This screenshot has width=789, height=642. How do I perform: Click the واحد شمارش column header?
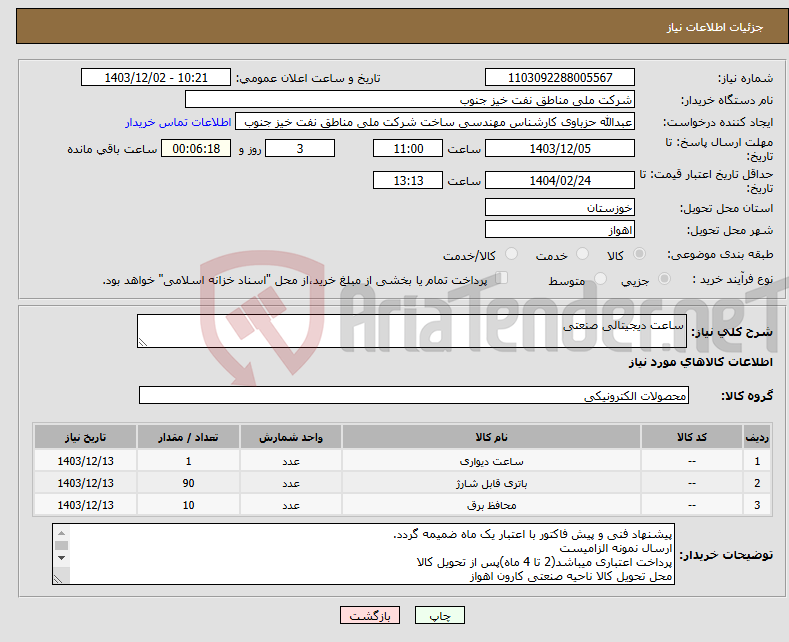pyautogui.click(x=291, y=437)
